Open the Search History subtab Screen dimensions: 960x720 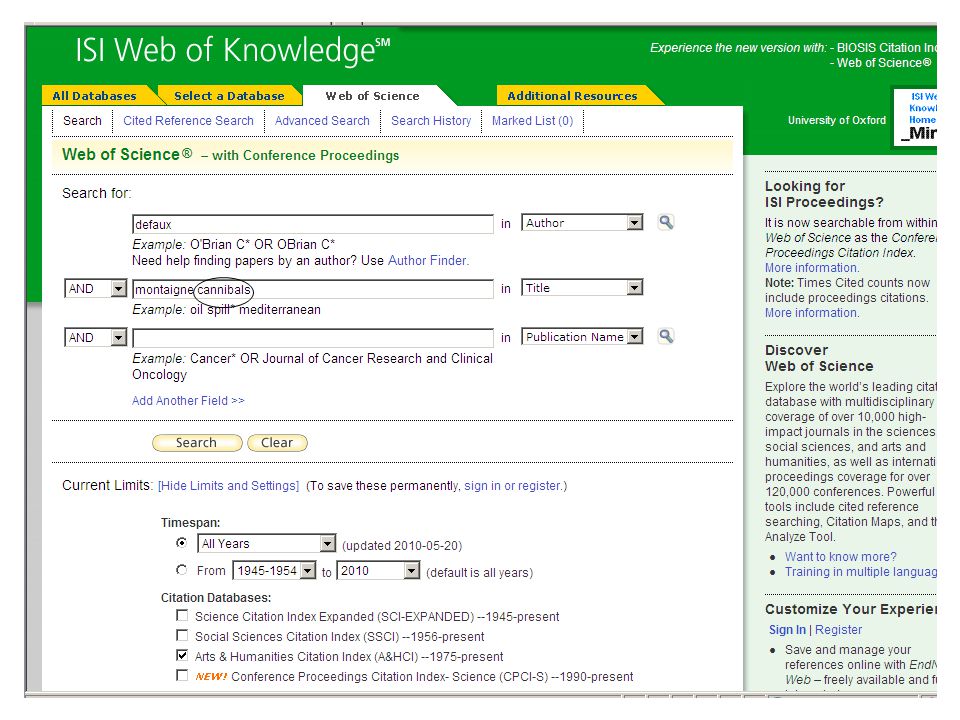tap(431, 121)
